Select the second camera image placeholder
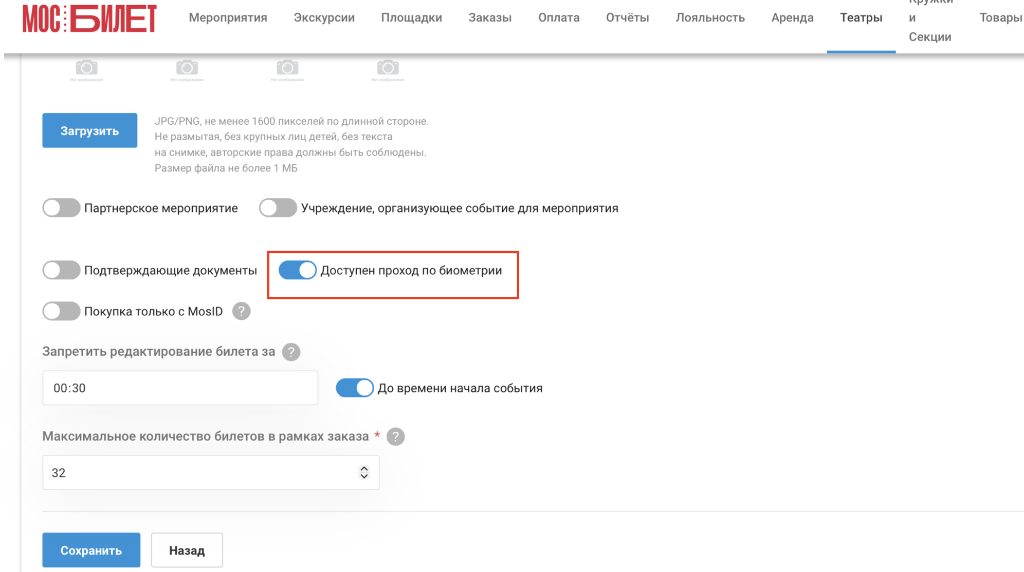 (x=187, y=70)
